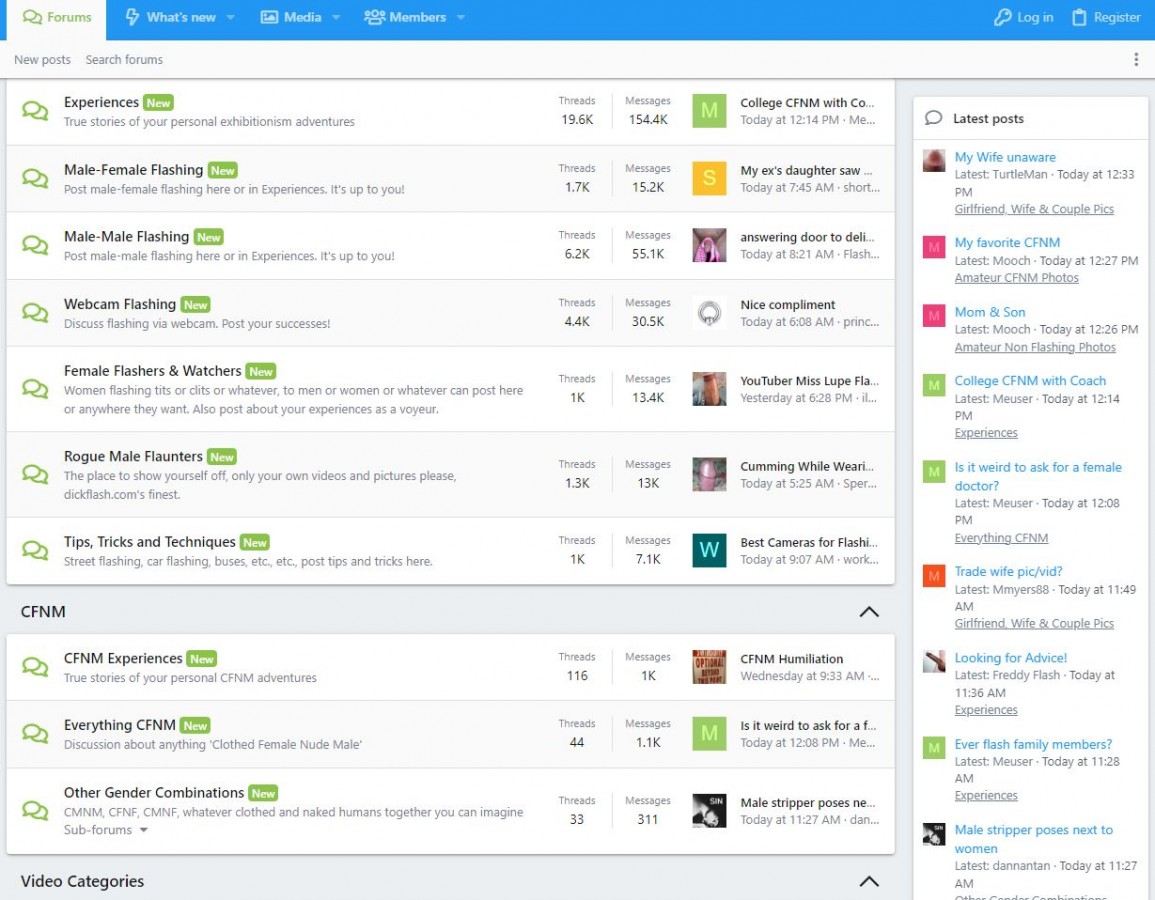1155x900 pixels.
Task: Click the Members people icon
Action: [x=375, y=17]
